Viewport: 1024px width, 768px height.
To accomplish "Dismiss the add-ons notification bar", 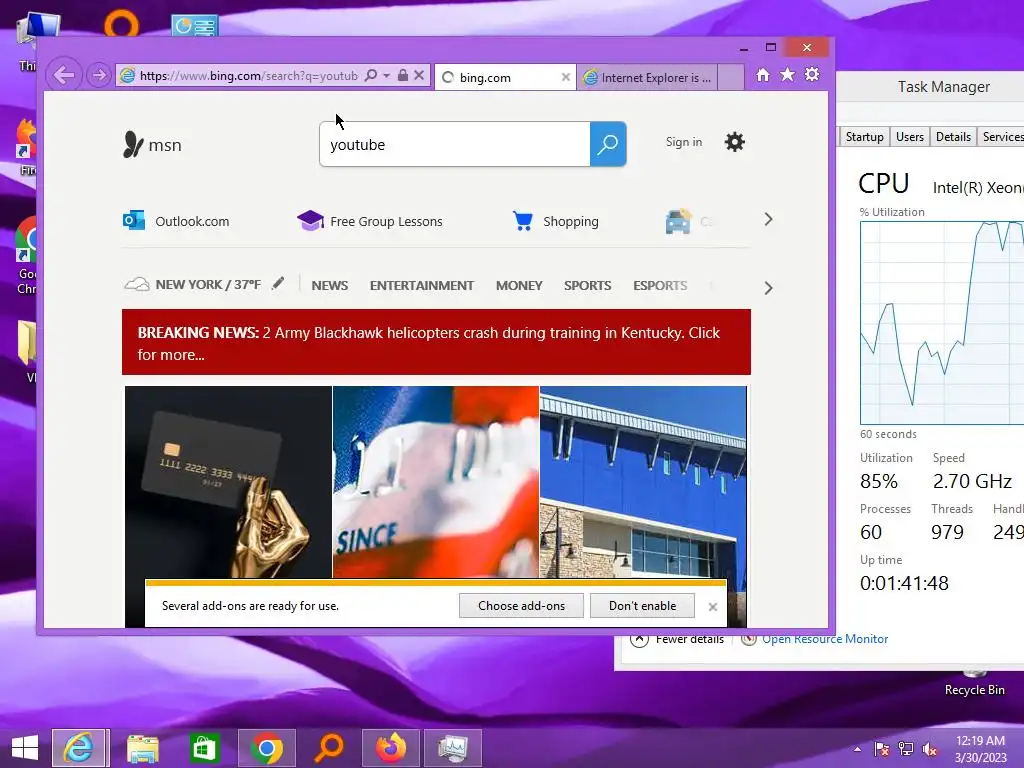I will 712,607.
